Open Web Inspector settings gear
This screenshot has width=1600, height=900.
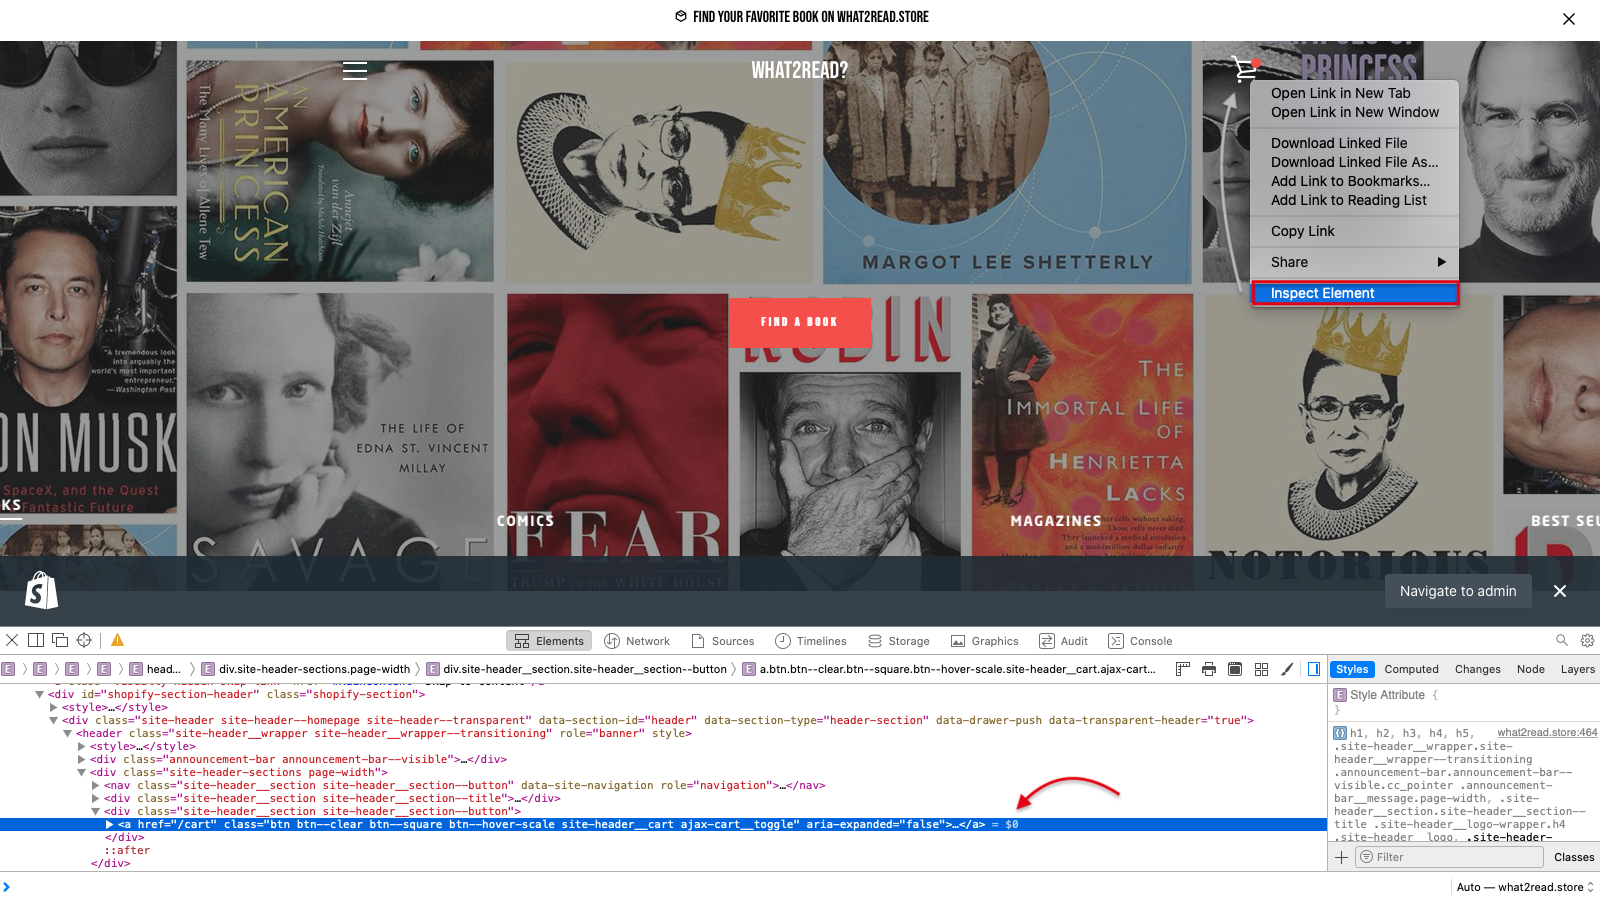(1587, 640)
